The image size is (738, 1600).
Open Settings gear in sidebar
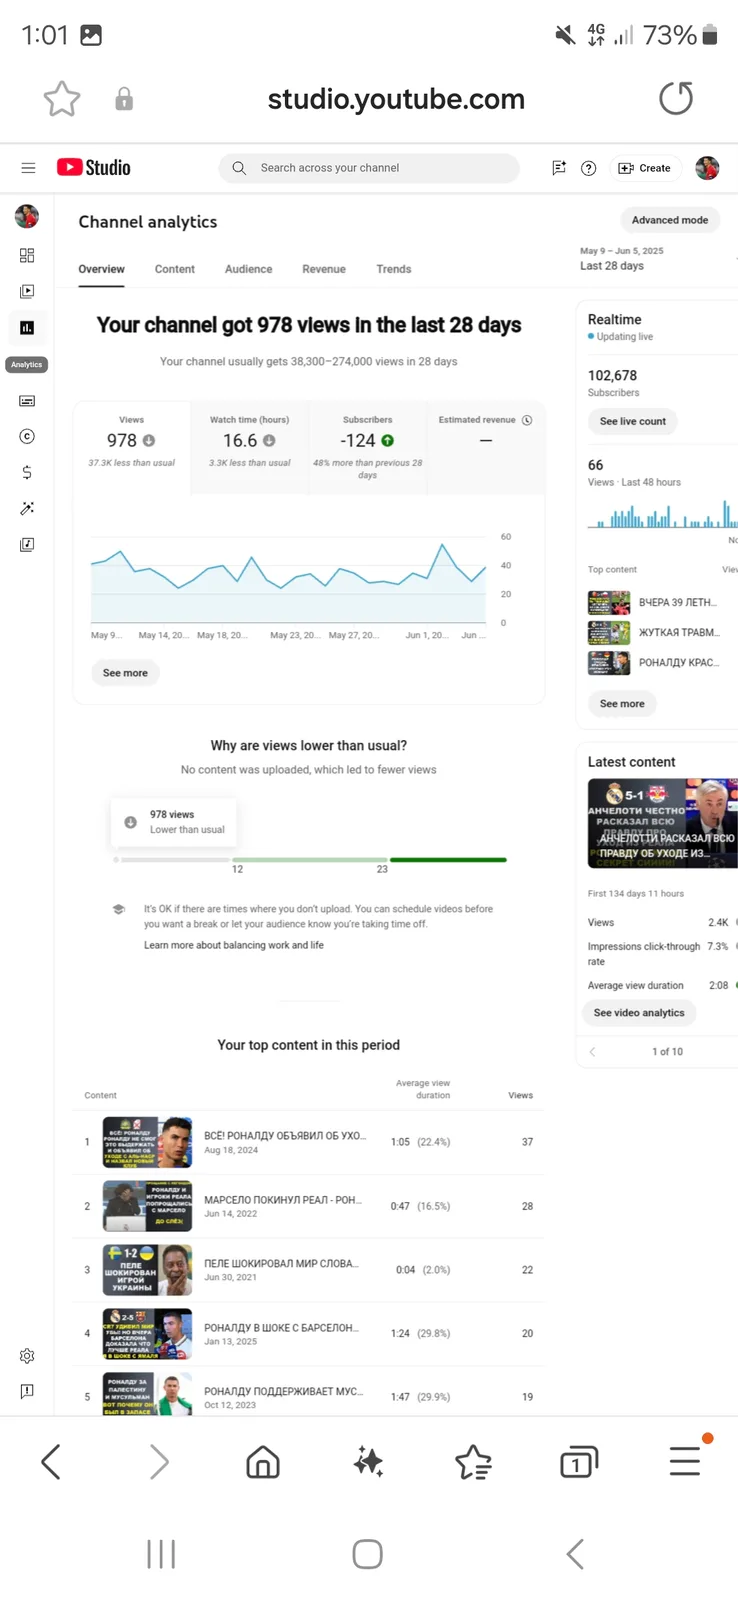pos(27,1356)
